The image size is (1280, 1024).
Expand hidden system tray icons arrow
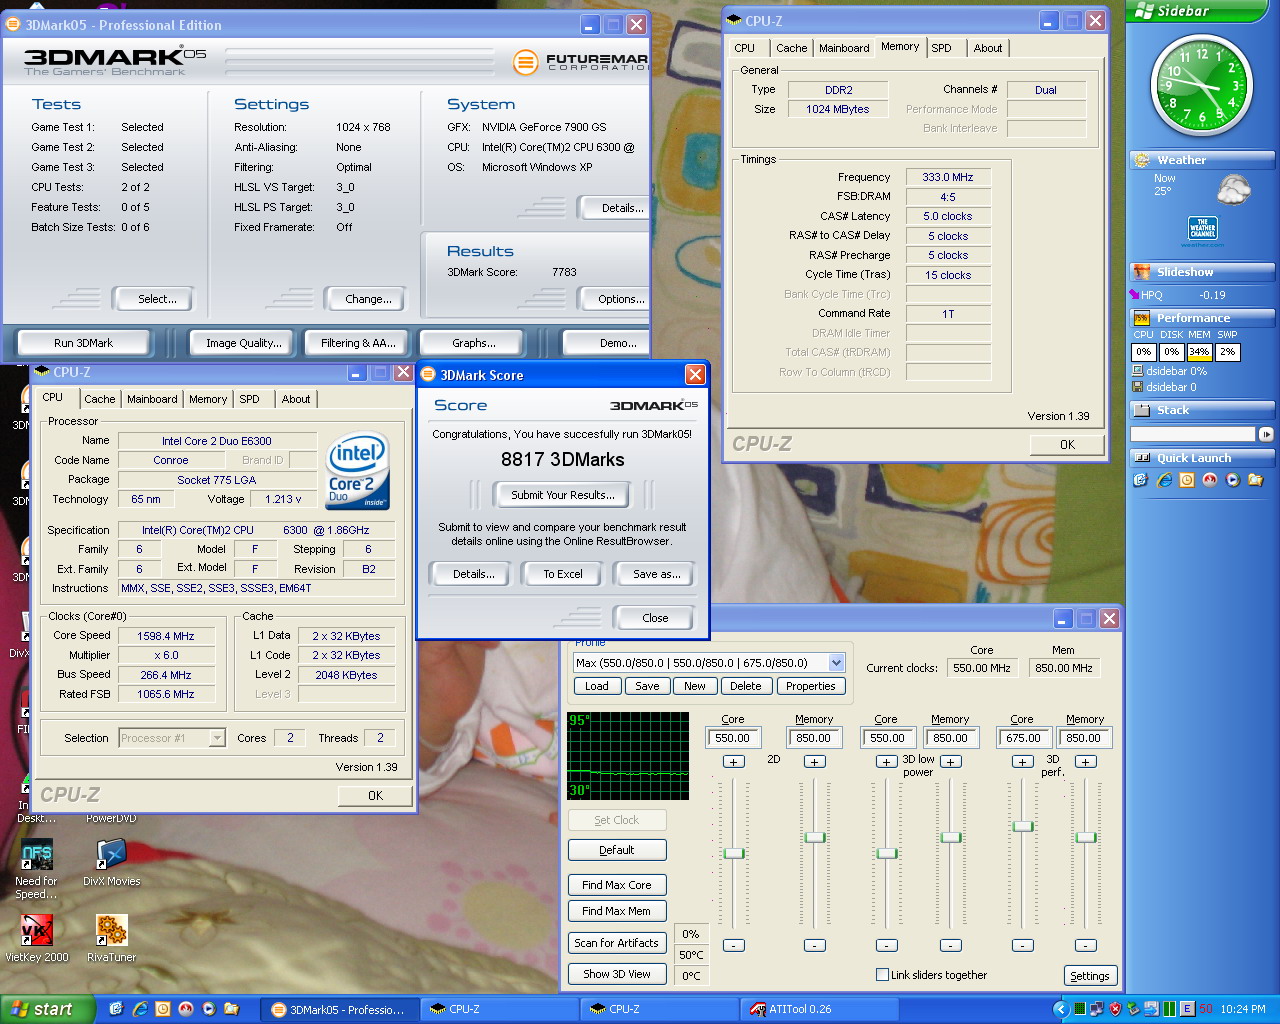coord(1061,1009)
